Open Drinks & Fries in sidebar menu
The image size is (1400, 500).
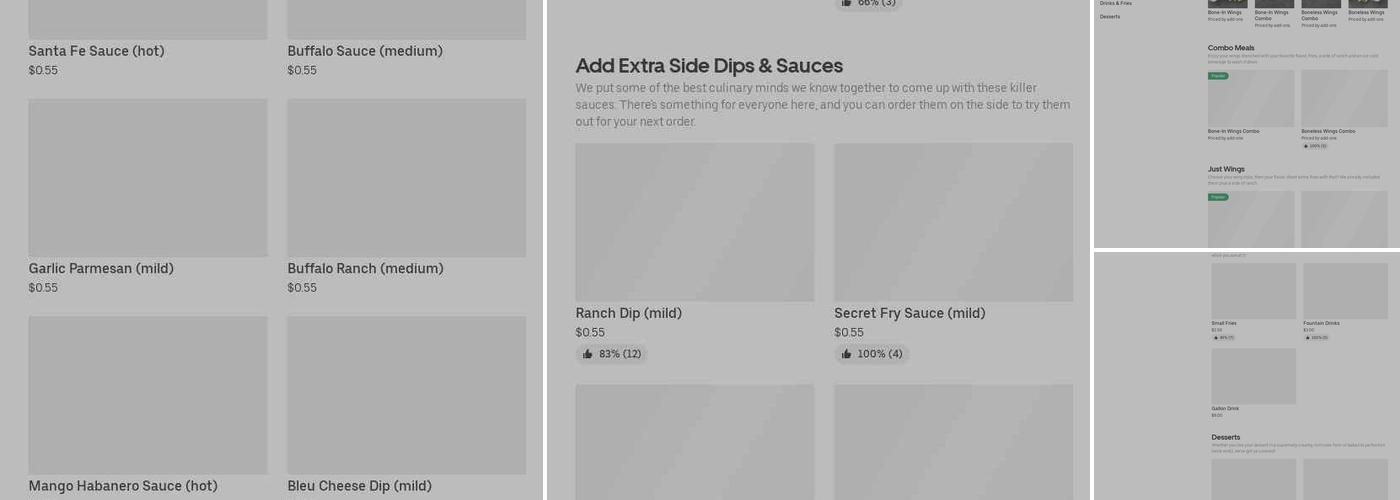[1116, 4]
